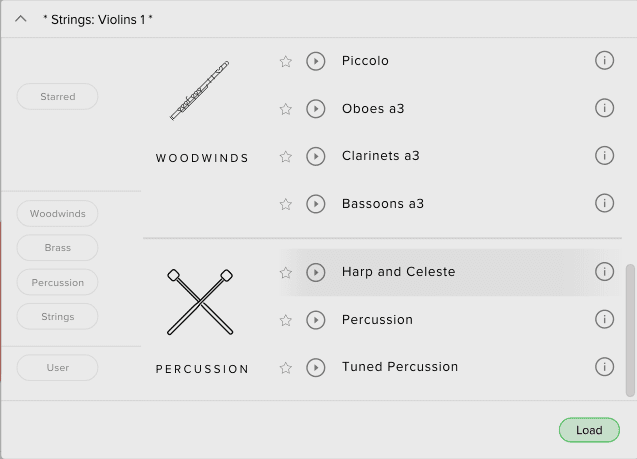This screenshot has height=459, width=637.
Task: Open info for Bassoons a3
Action: [x=604, y=203]
